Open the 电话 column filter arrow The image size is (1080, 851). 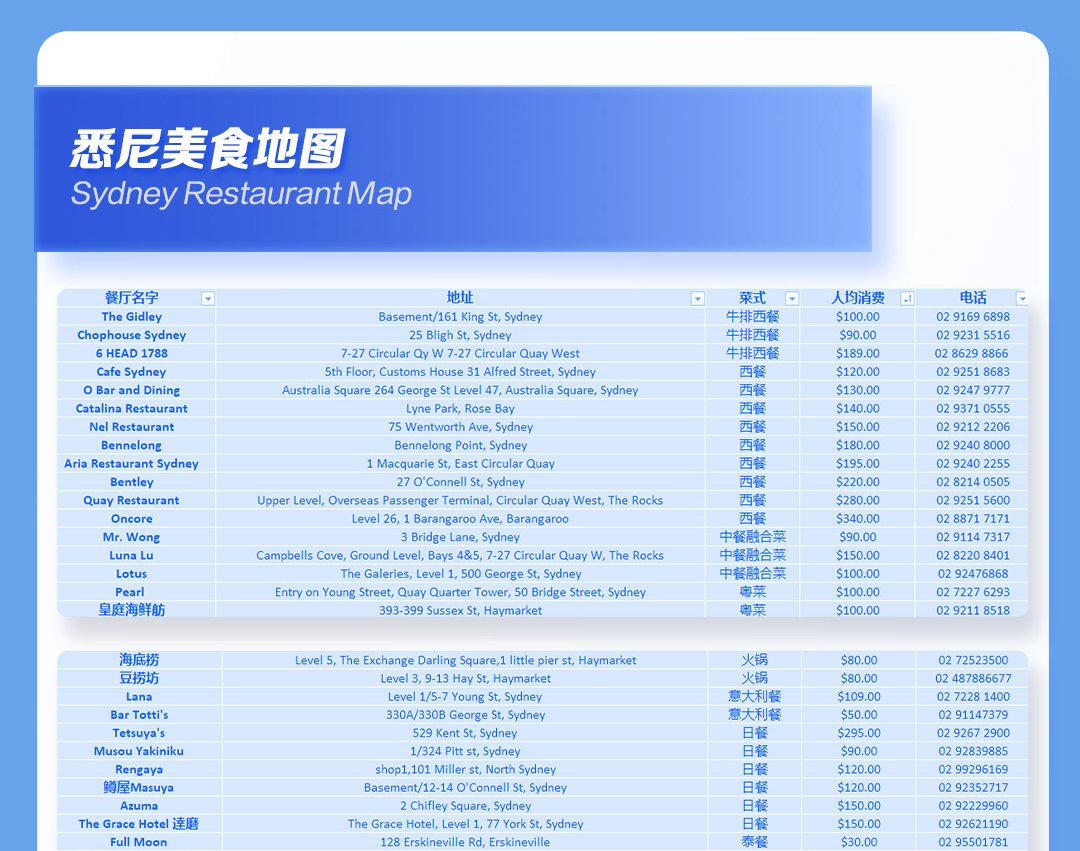pos(1021,298)
